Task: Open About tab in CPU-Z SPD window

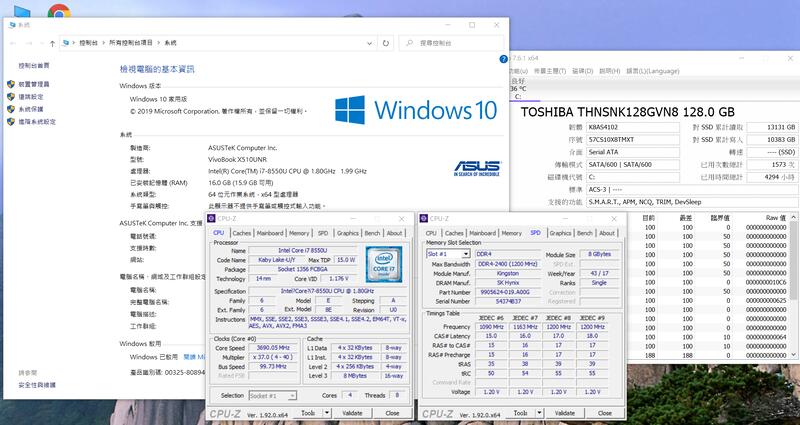Action: 607,233
